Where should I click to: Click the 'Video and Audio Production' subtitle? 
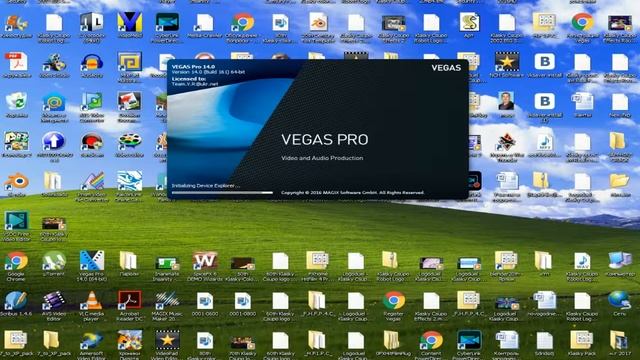pyautogui.click(x=322, y=158)
